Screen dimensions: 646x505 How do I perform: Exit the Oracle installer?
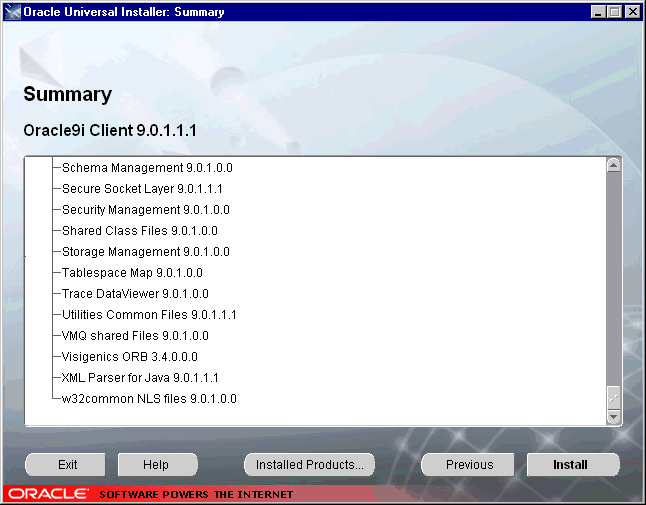click(66, 465)
